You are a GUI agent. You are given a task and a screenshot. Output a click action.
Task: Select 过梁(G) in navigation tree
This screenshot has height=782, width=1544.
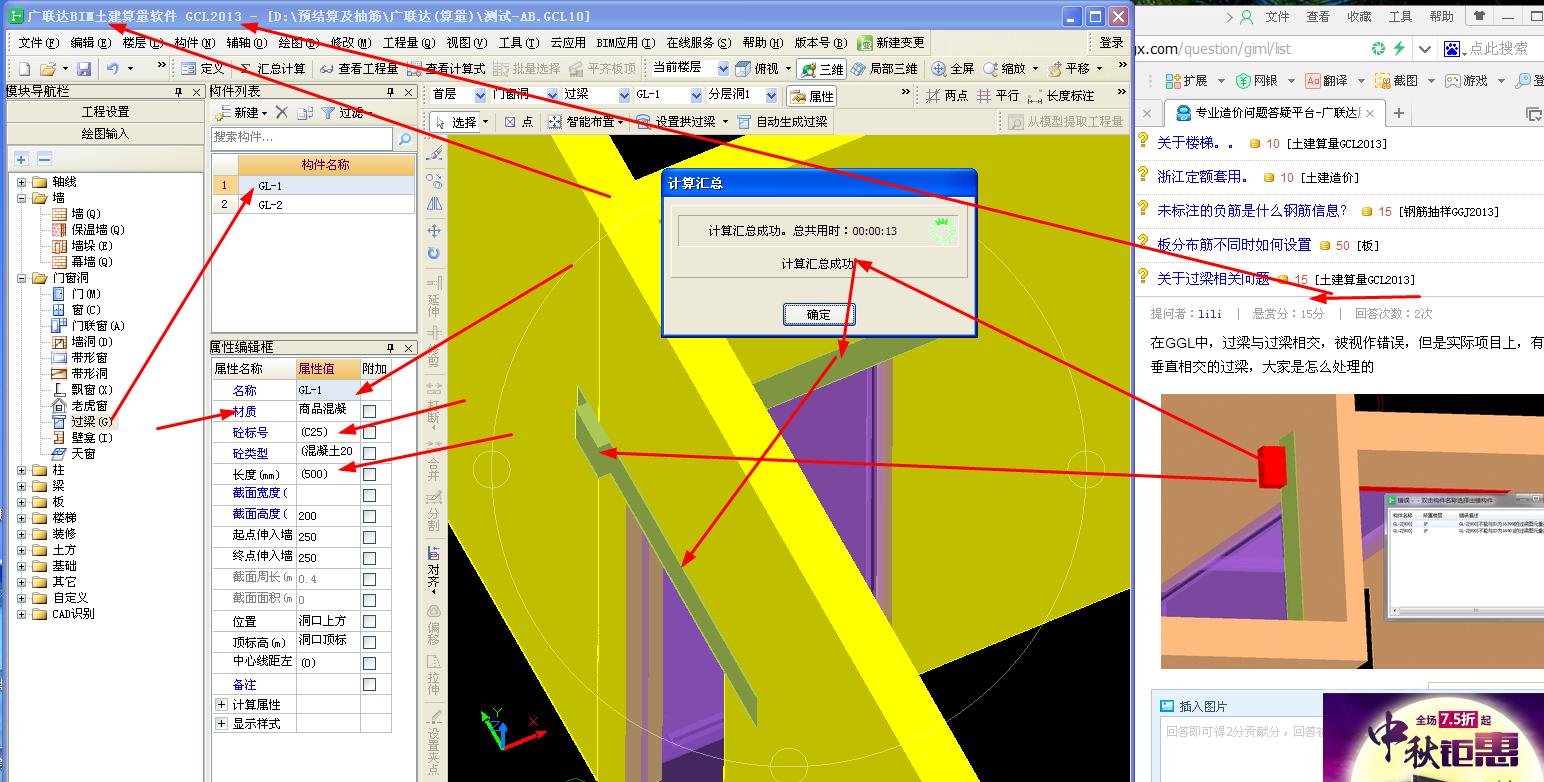(92, 422)
